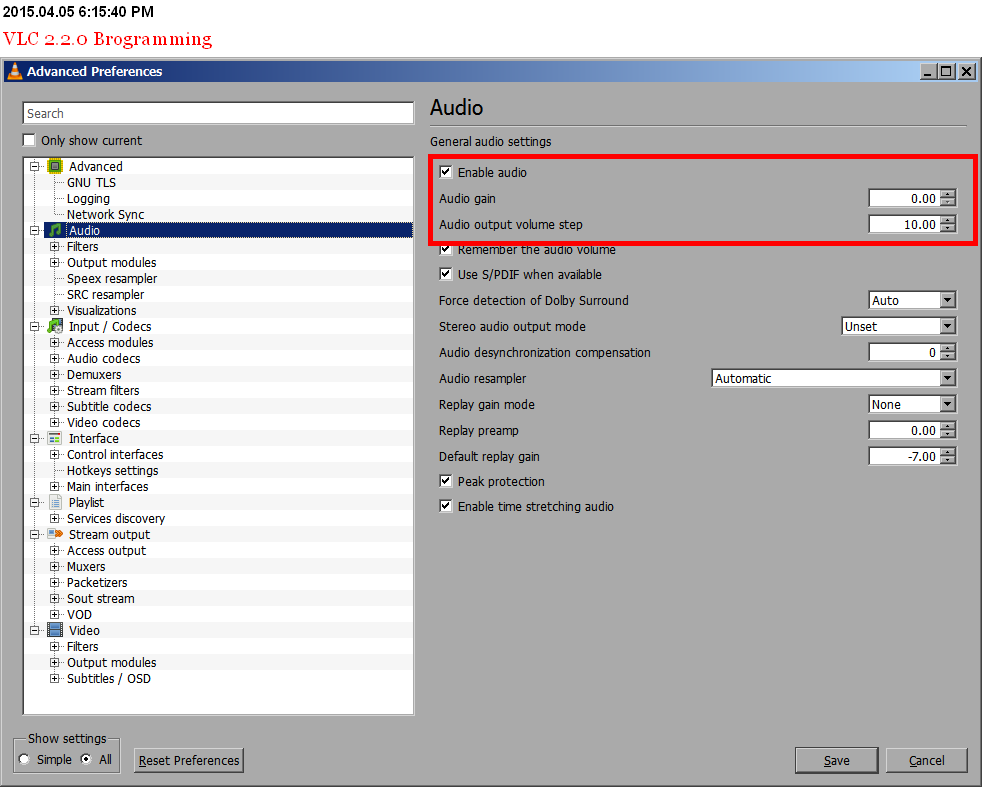Collapse the Video tree node

click(x=35, y=630)
